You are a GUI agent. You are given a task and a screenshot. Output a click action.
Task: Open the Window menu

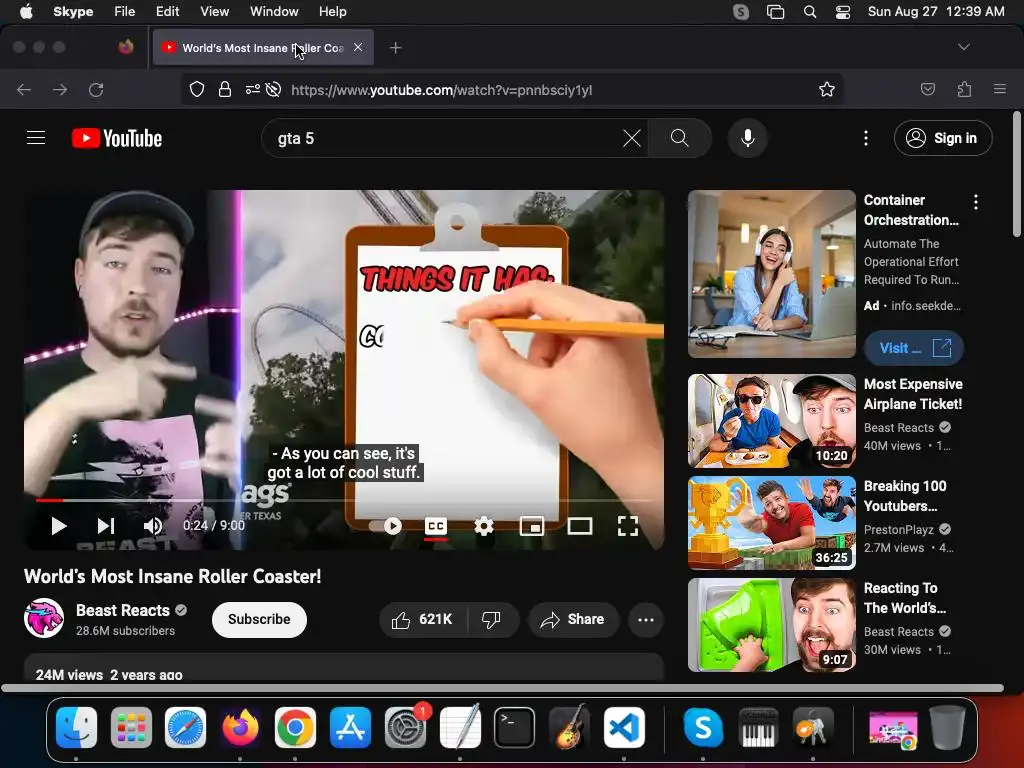274,12
